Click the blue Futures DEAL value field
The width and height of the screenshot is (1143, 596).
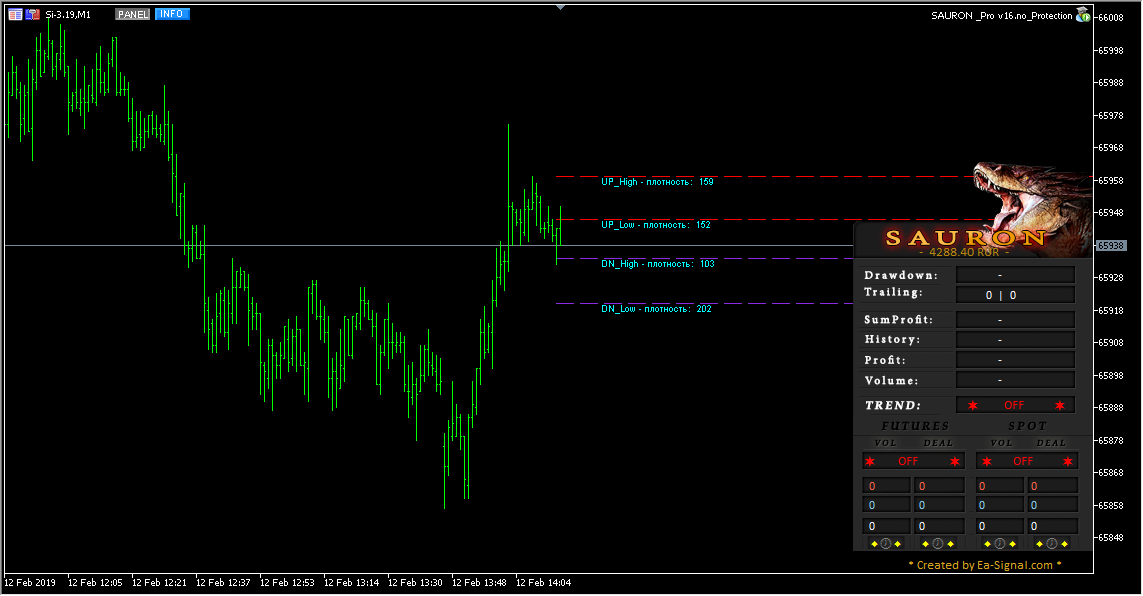[x=939, y=505]
